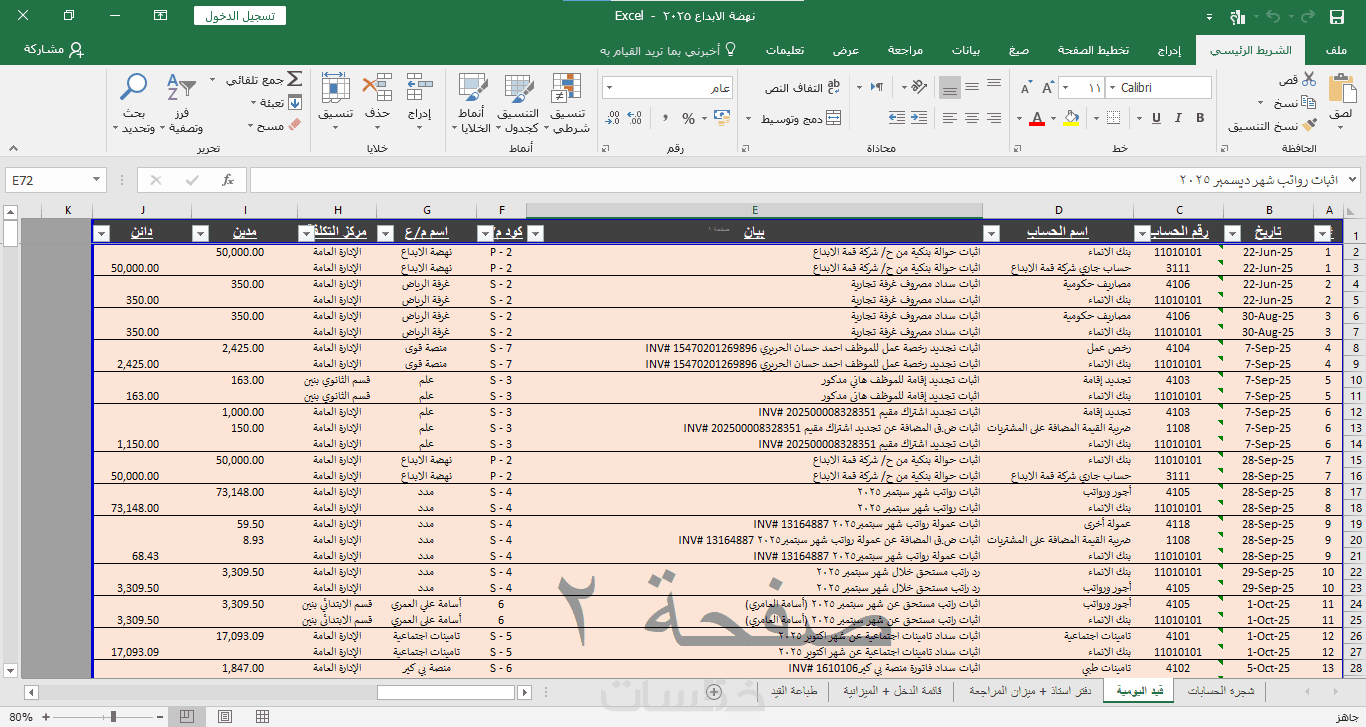The width and height of the screenshot is (1366, 727).
Task: Open the Calibri font name dropdown
Action: (1113, 88)
